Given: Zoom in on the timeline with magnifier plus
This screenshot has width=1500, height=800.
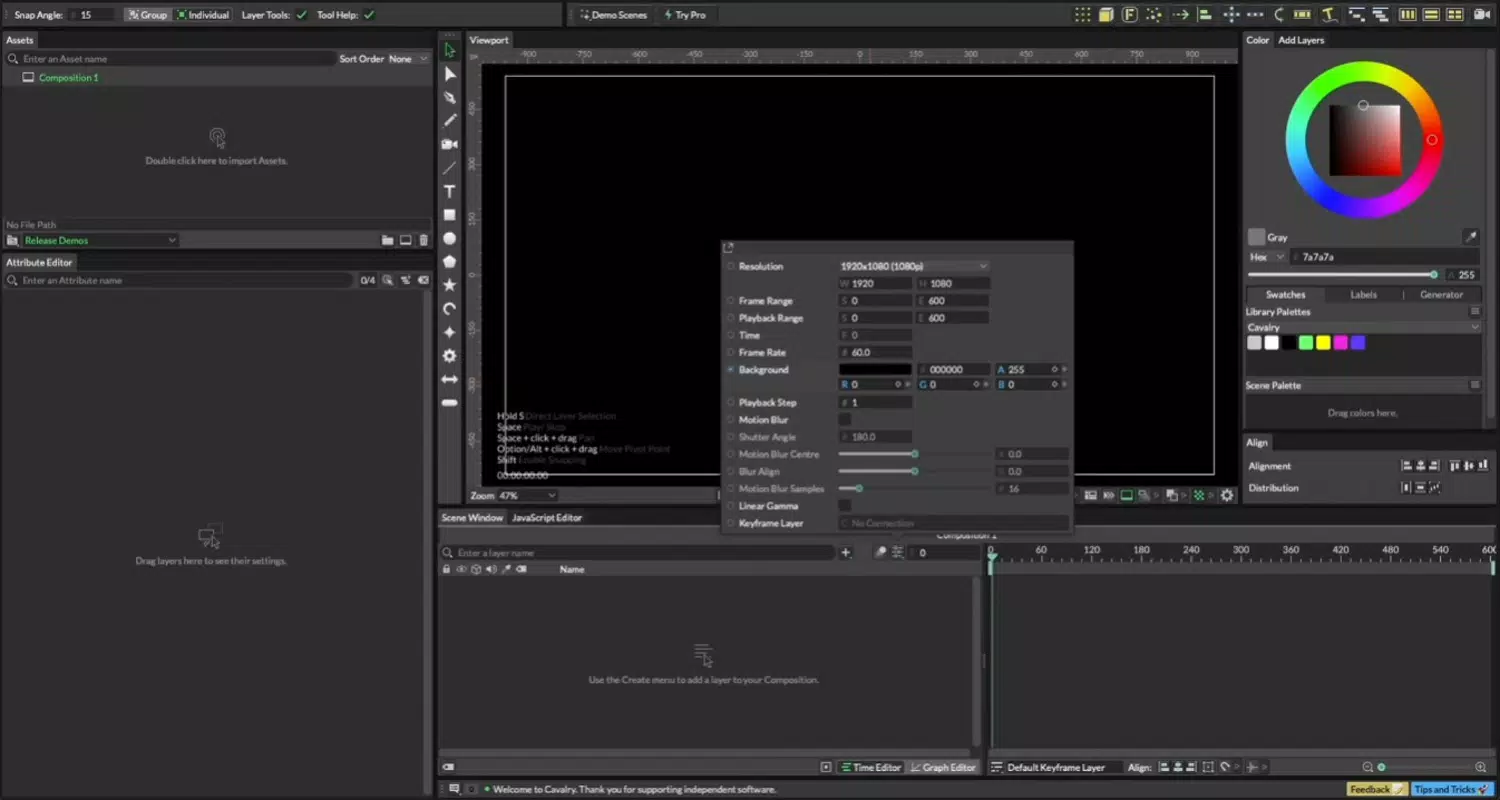Looking at the screenshot, I should [x=1481, y=767].
